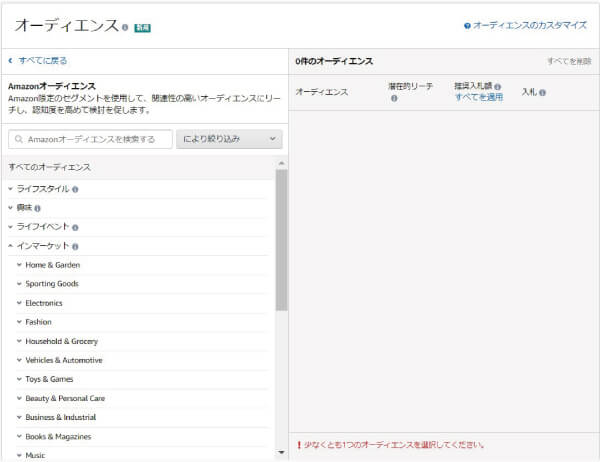The image size is (600, 462).
Task: Click the 潜在的リーチ column header
Action: pyautogui.click(x=411, y=86)
